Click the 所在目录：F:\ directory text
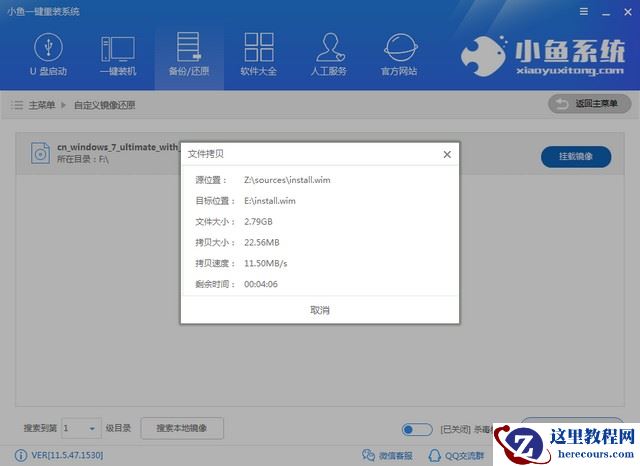640x466 pixels. point(83,159)
